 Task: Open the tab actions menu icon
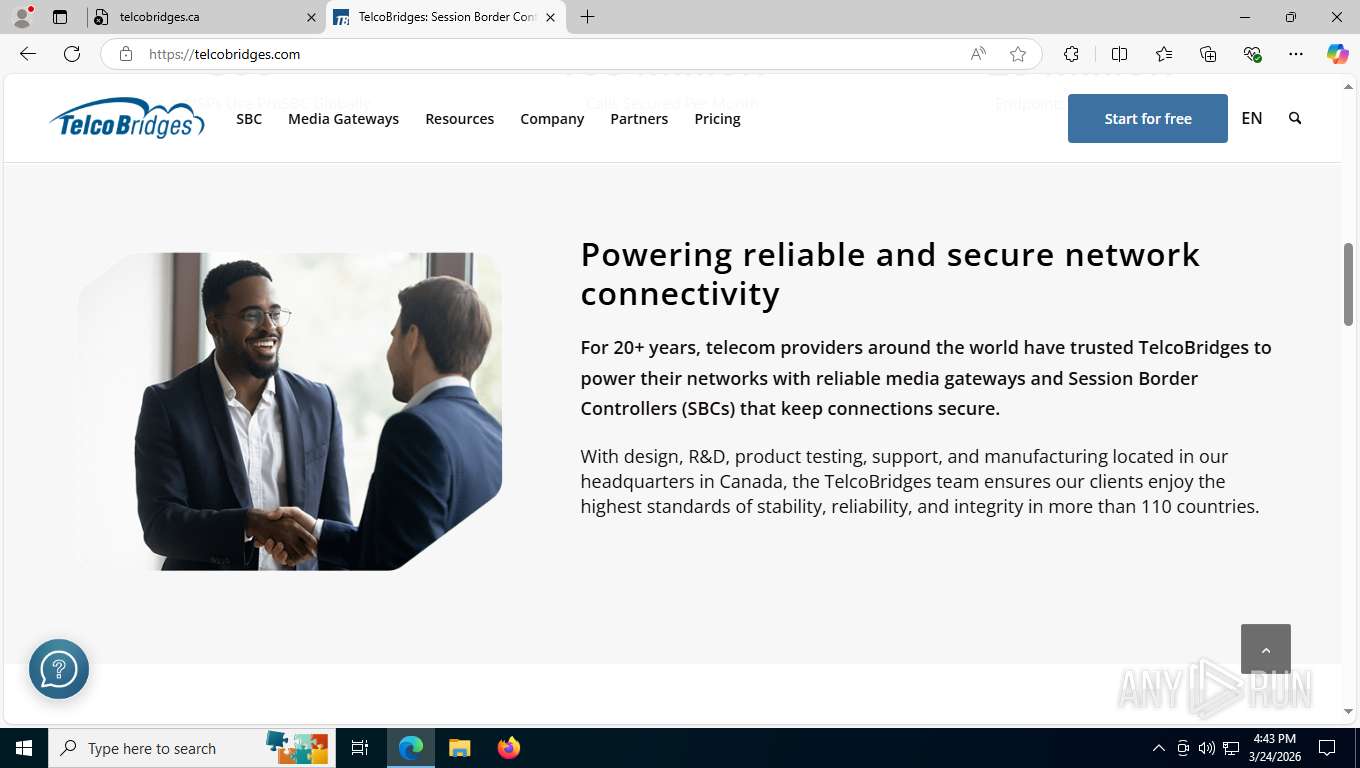[x=60, y=17]
